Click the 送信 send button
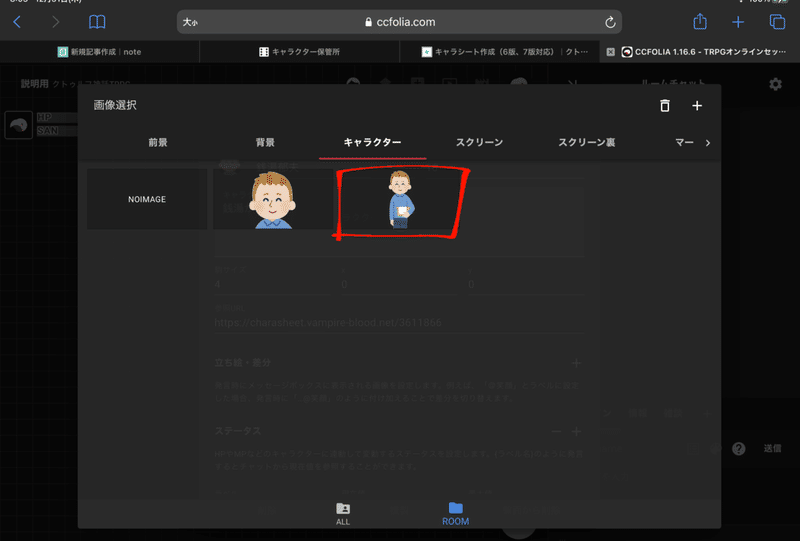This screenshot has height=541, width=800. click(772, 448)
